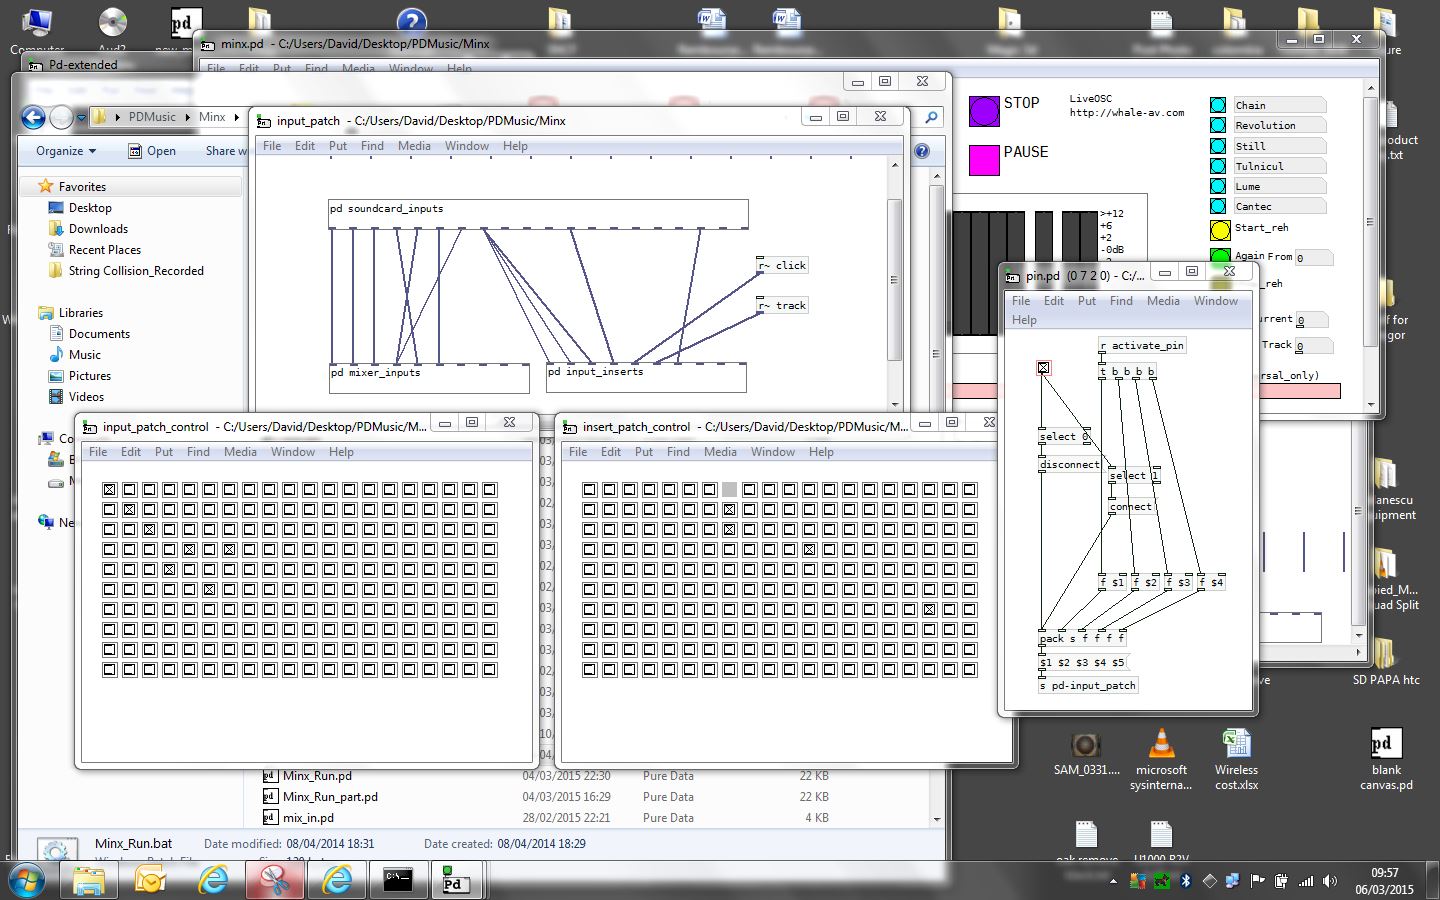Trigger the yellow Start_reh bang
This screenshot has width=1440, height=900.
(x=1220, y=230)
